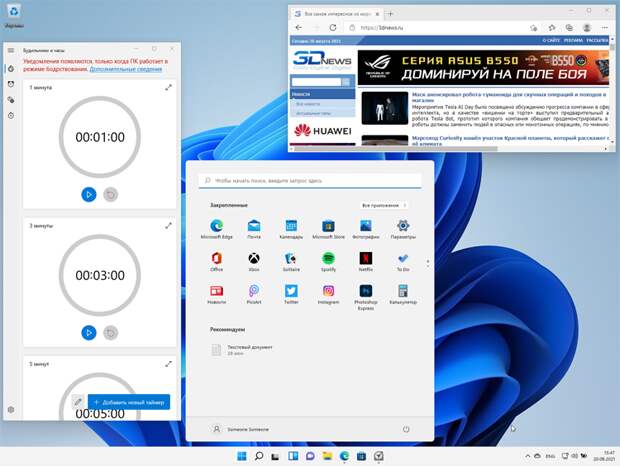Launch Microsoft Store from pinned apps
Image resolution: width=620 pixels, height=466 pixels.
328,229
